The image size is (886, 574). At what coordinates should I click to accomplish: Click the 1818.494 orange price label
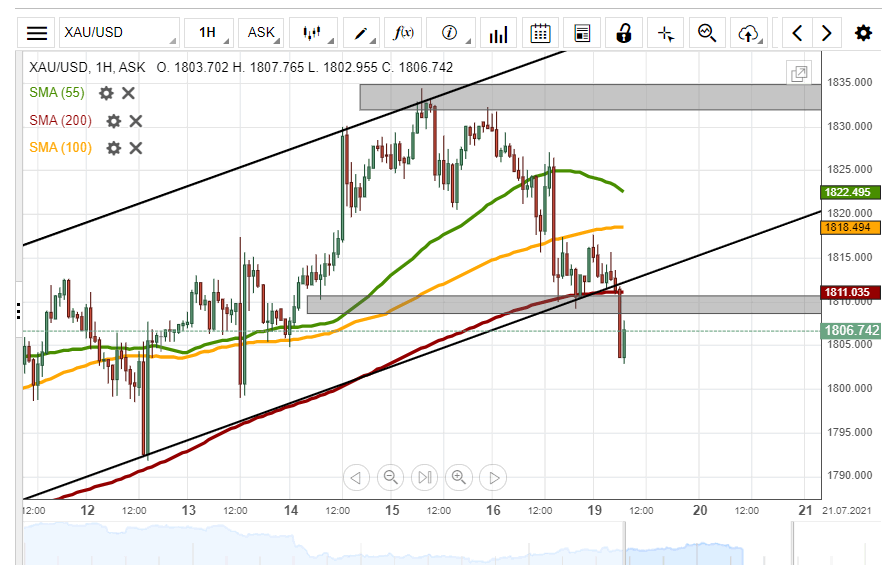click(850, 227)
